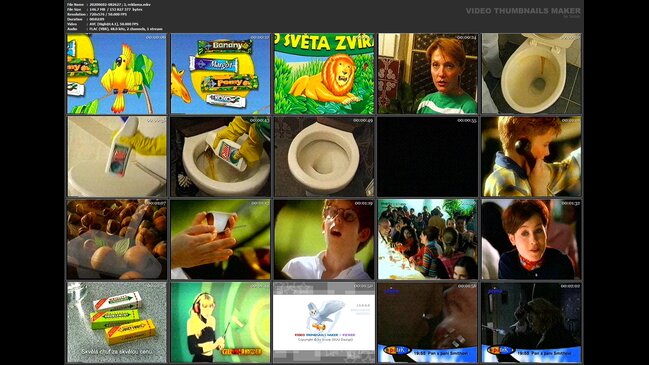Click the File Size info line
The width and height of the screenshot is (649, 365).
(x=105, y=9)
